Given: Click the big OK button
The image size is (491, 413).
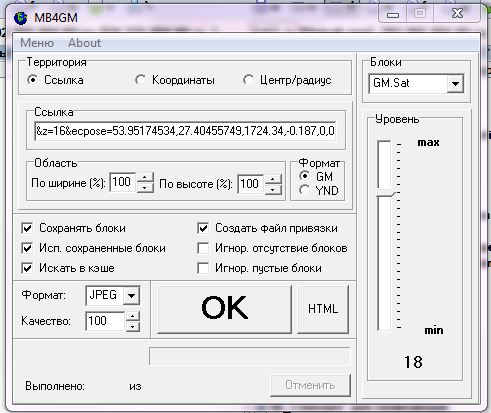Looking at the screenshot, I should tap(224, 308).
